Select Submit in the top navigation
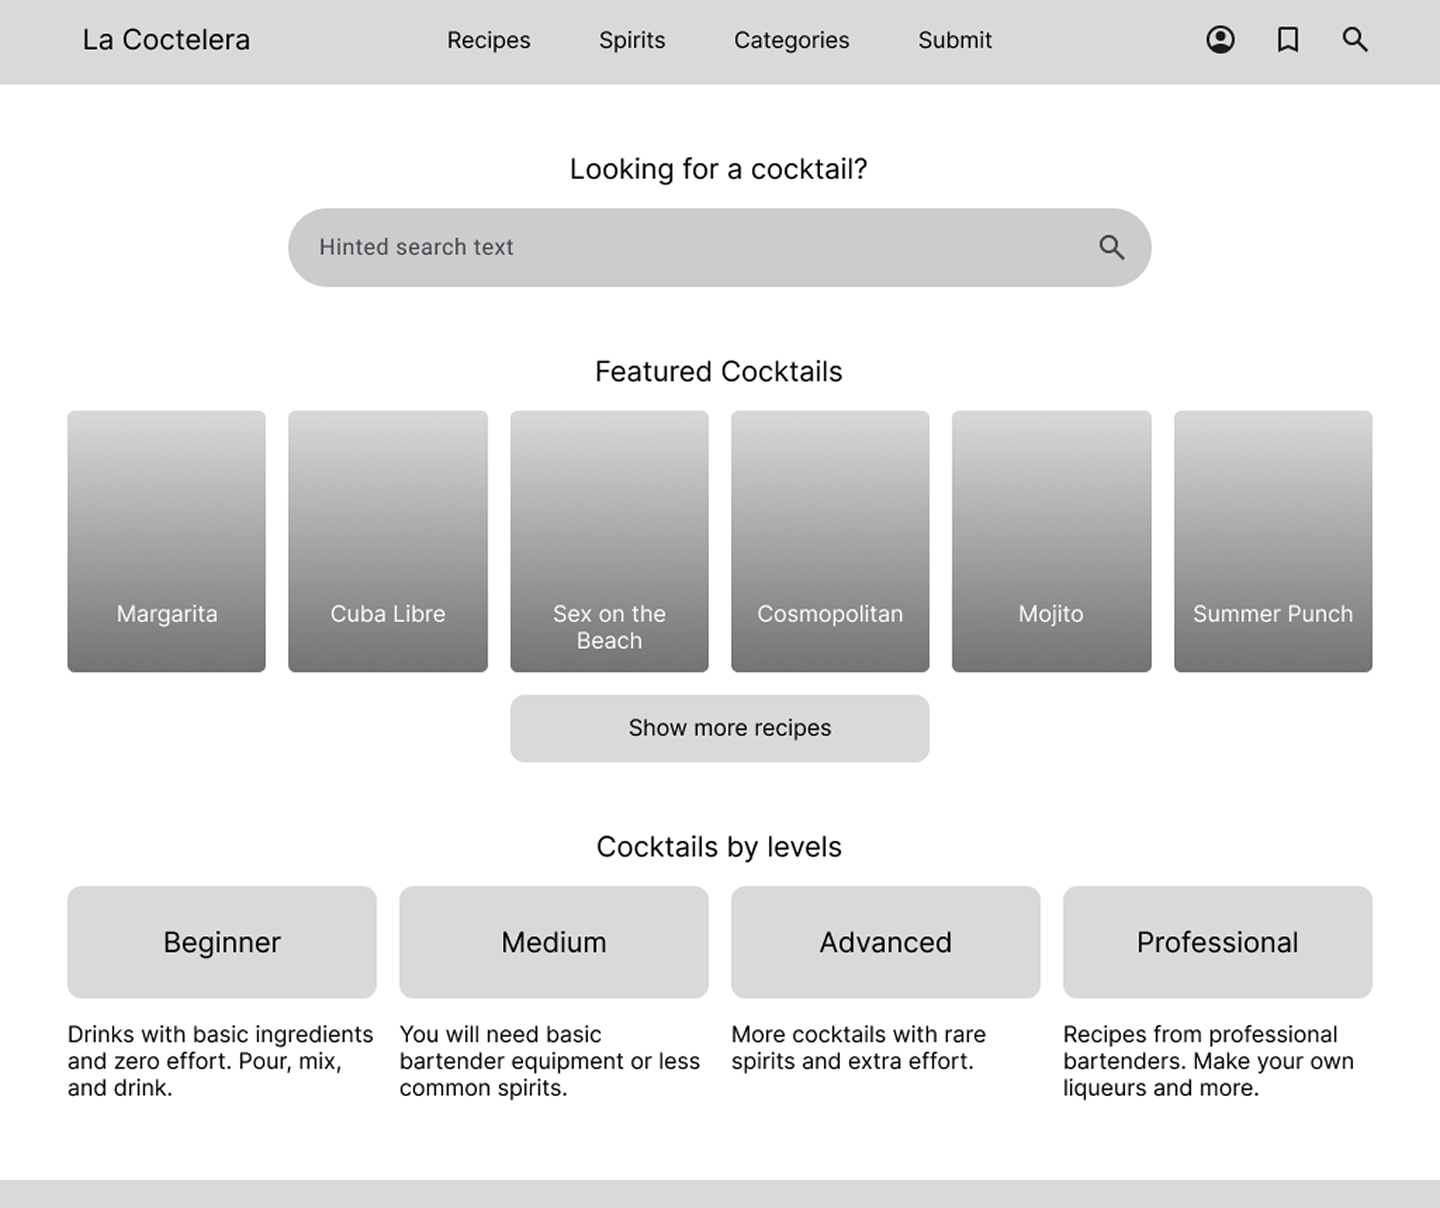The image size is (1440, 1208). point(955,40)
